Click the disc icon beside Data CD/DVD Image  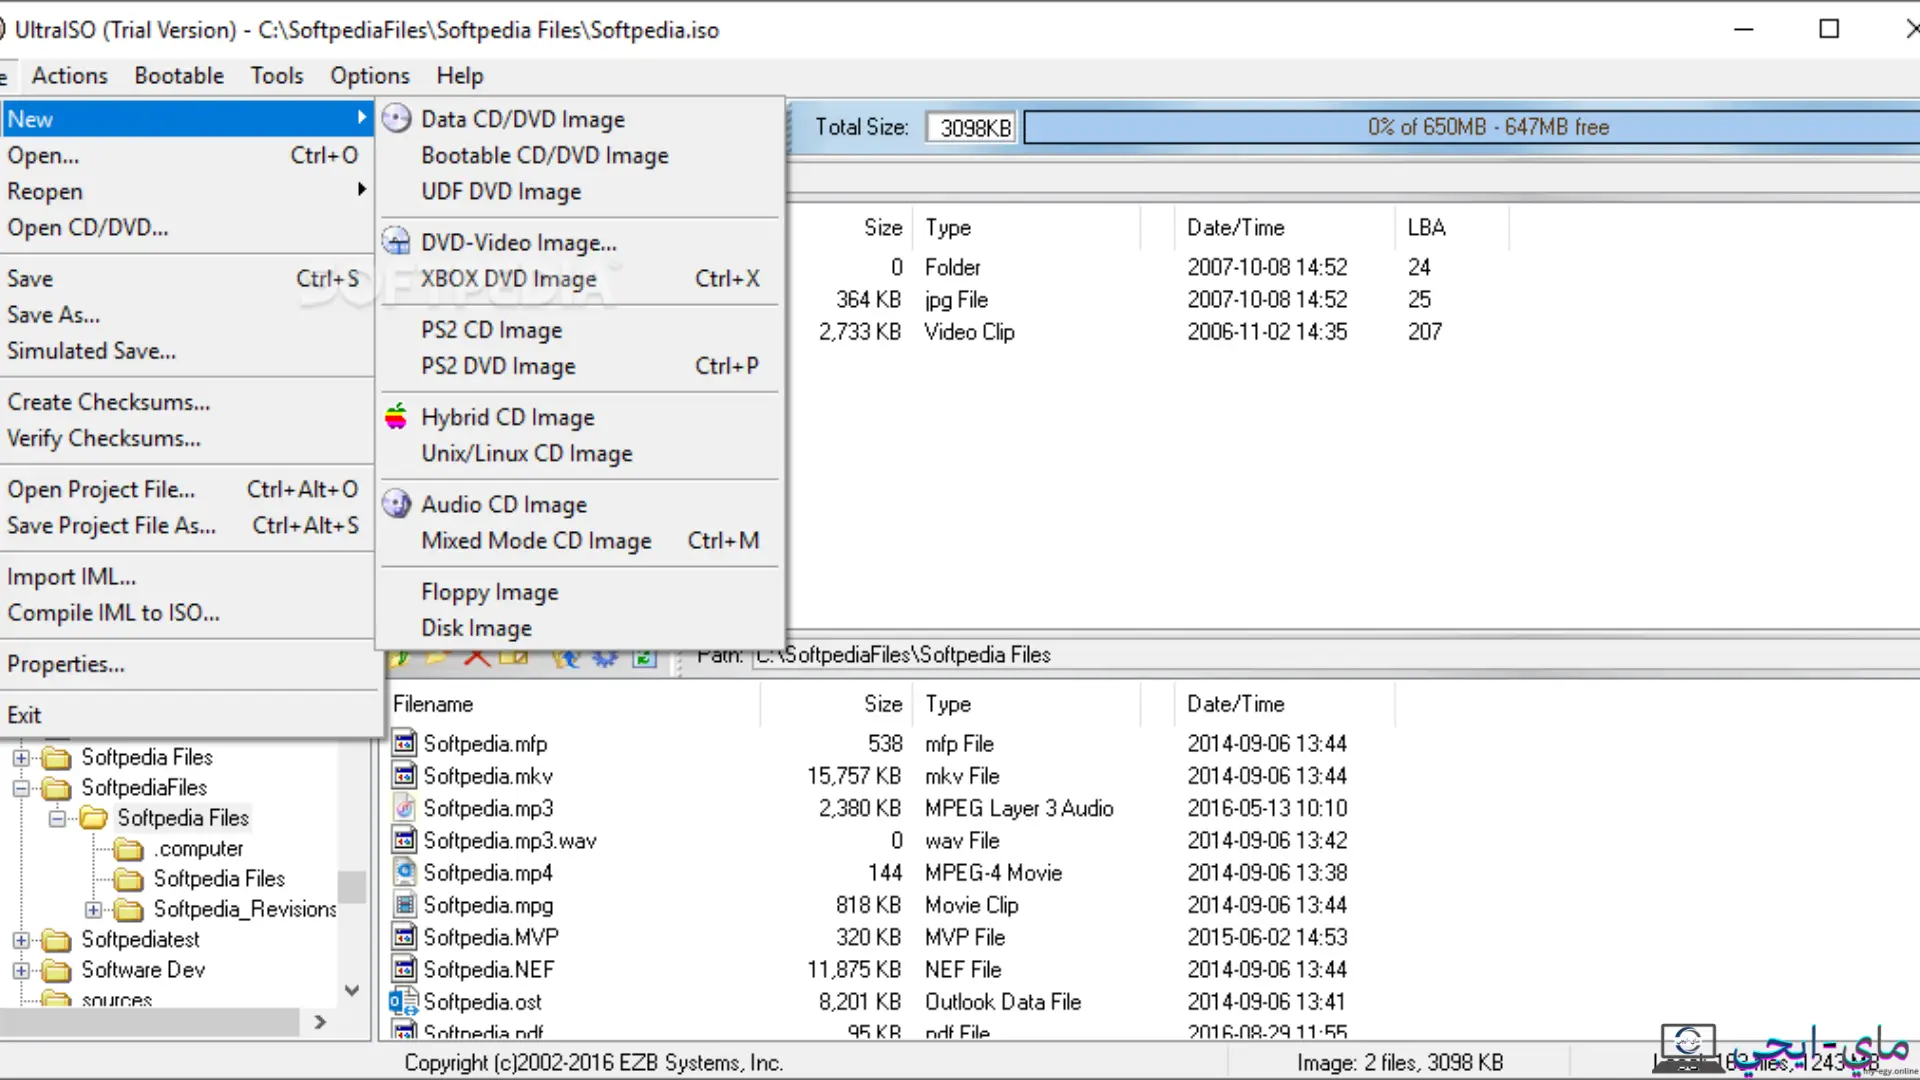397,119
